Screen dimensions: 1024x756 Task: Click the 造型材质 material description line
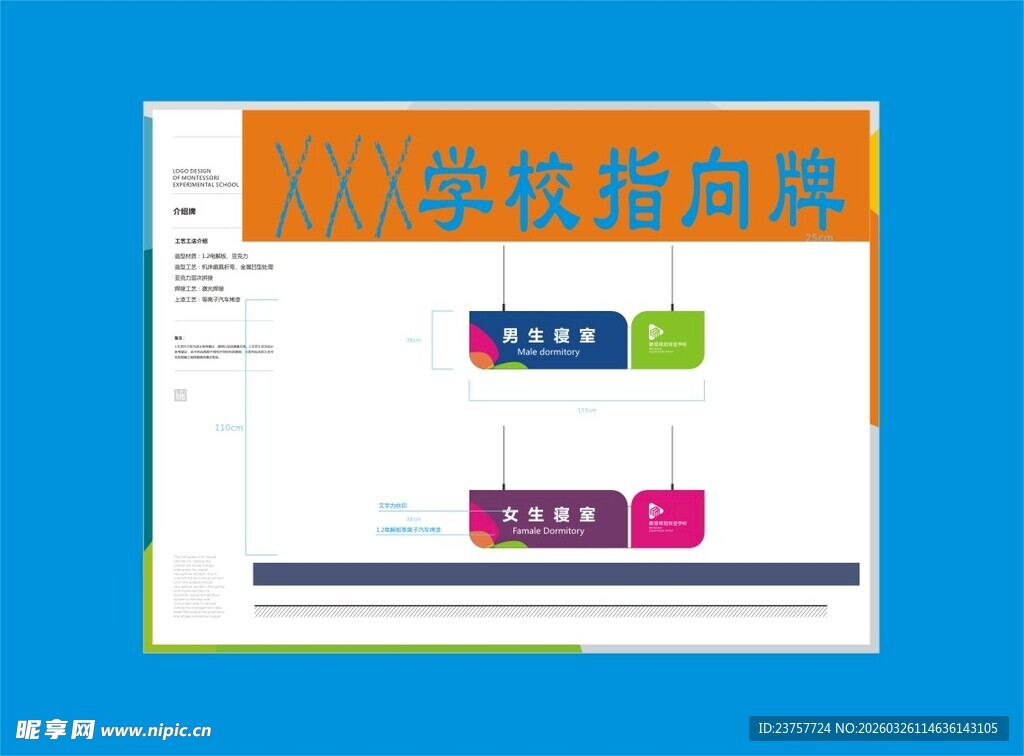211,257
